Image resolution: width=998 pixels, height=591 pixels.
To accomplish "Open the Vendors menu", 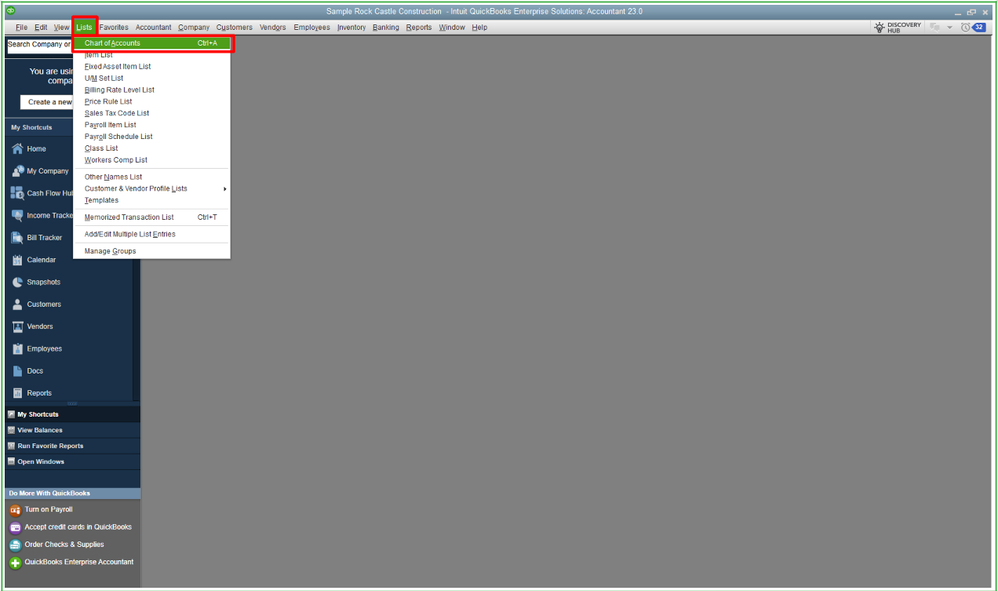I will point(272,27).
